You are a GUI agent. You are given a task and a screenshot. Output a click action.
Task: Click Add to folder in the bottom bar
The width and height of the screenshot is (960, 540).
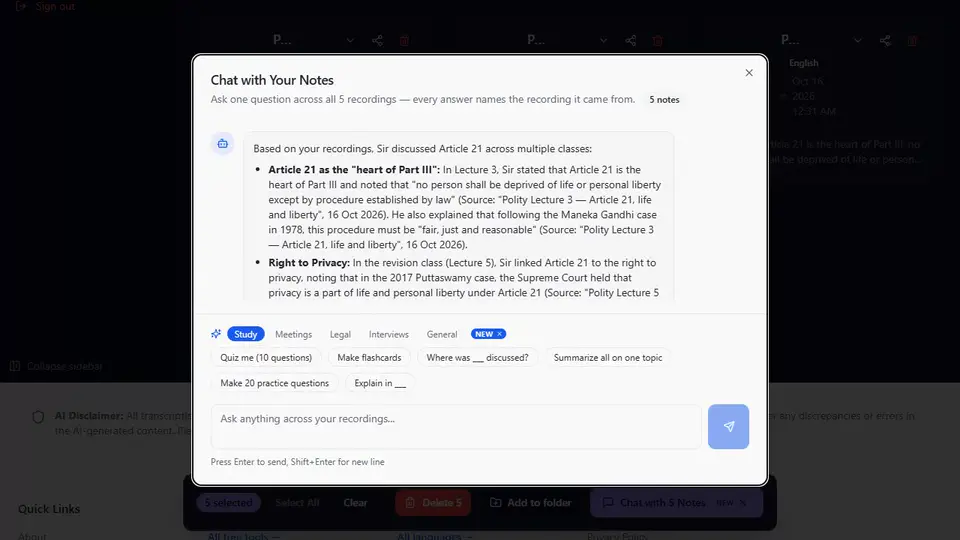[530, 503]
